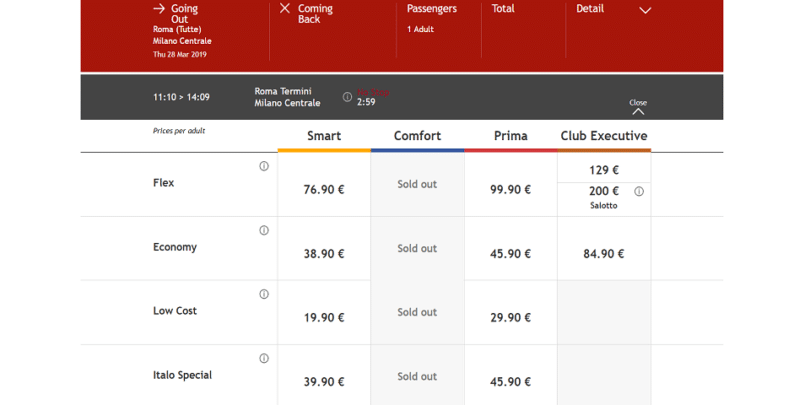The width and height of the screenshot is (810, 405).
Task: Click the Going Out arrow icon
Action: point(159,9)
